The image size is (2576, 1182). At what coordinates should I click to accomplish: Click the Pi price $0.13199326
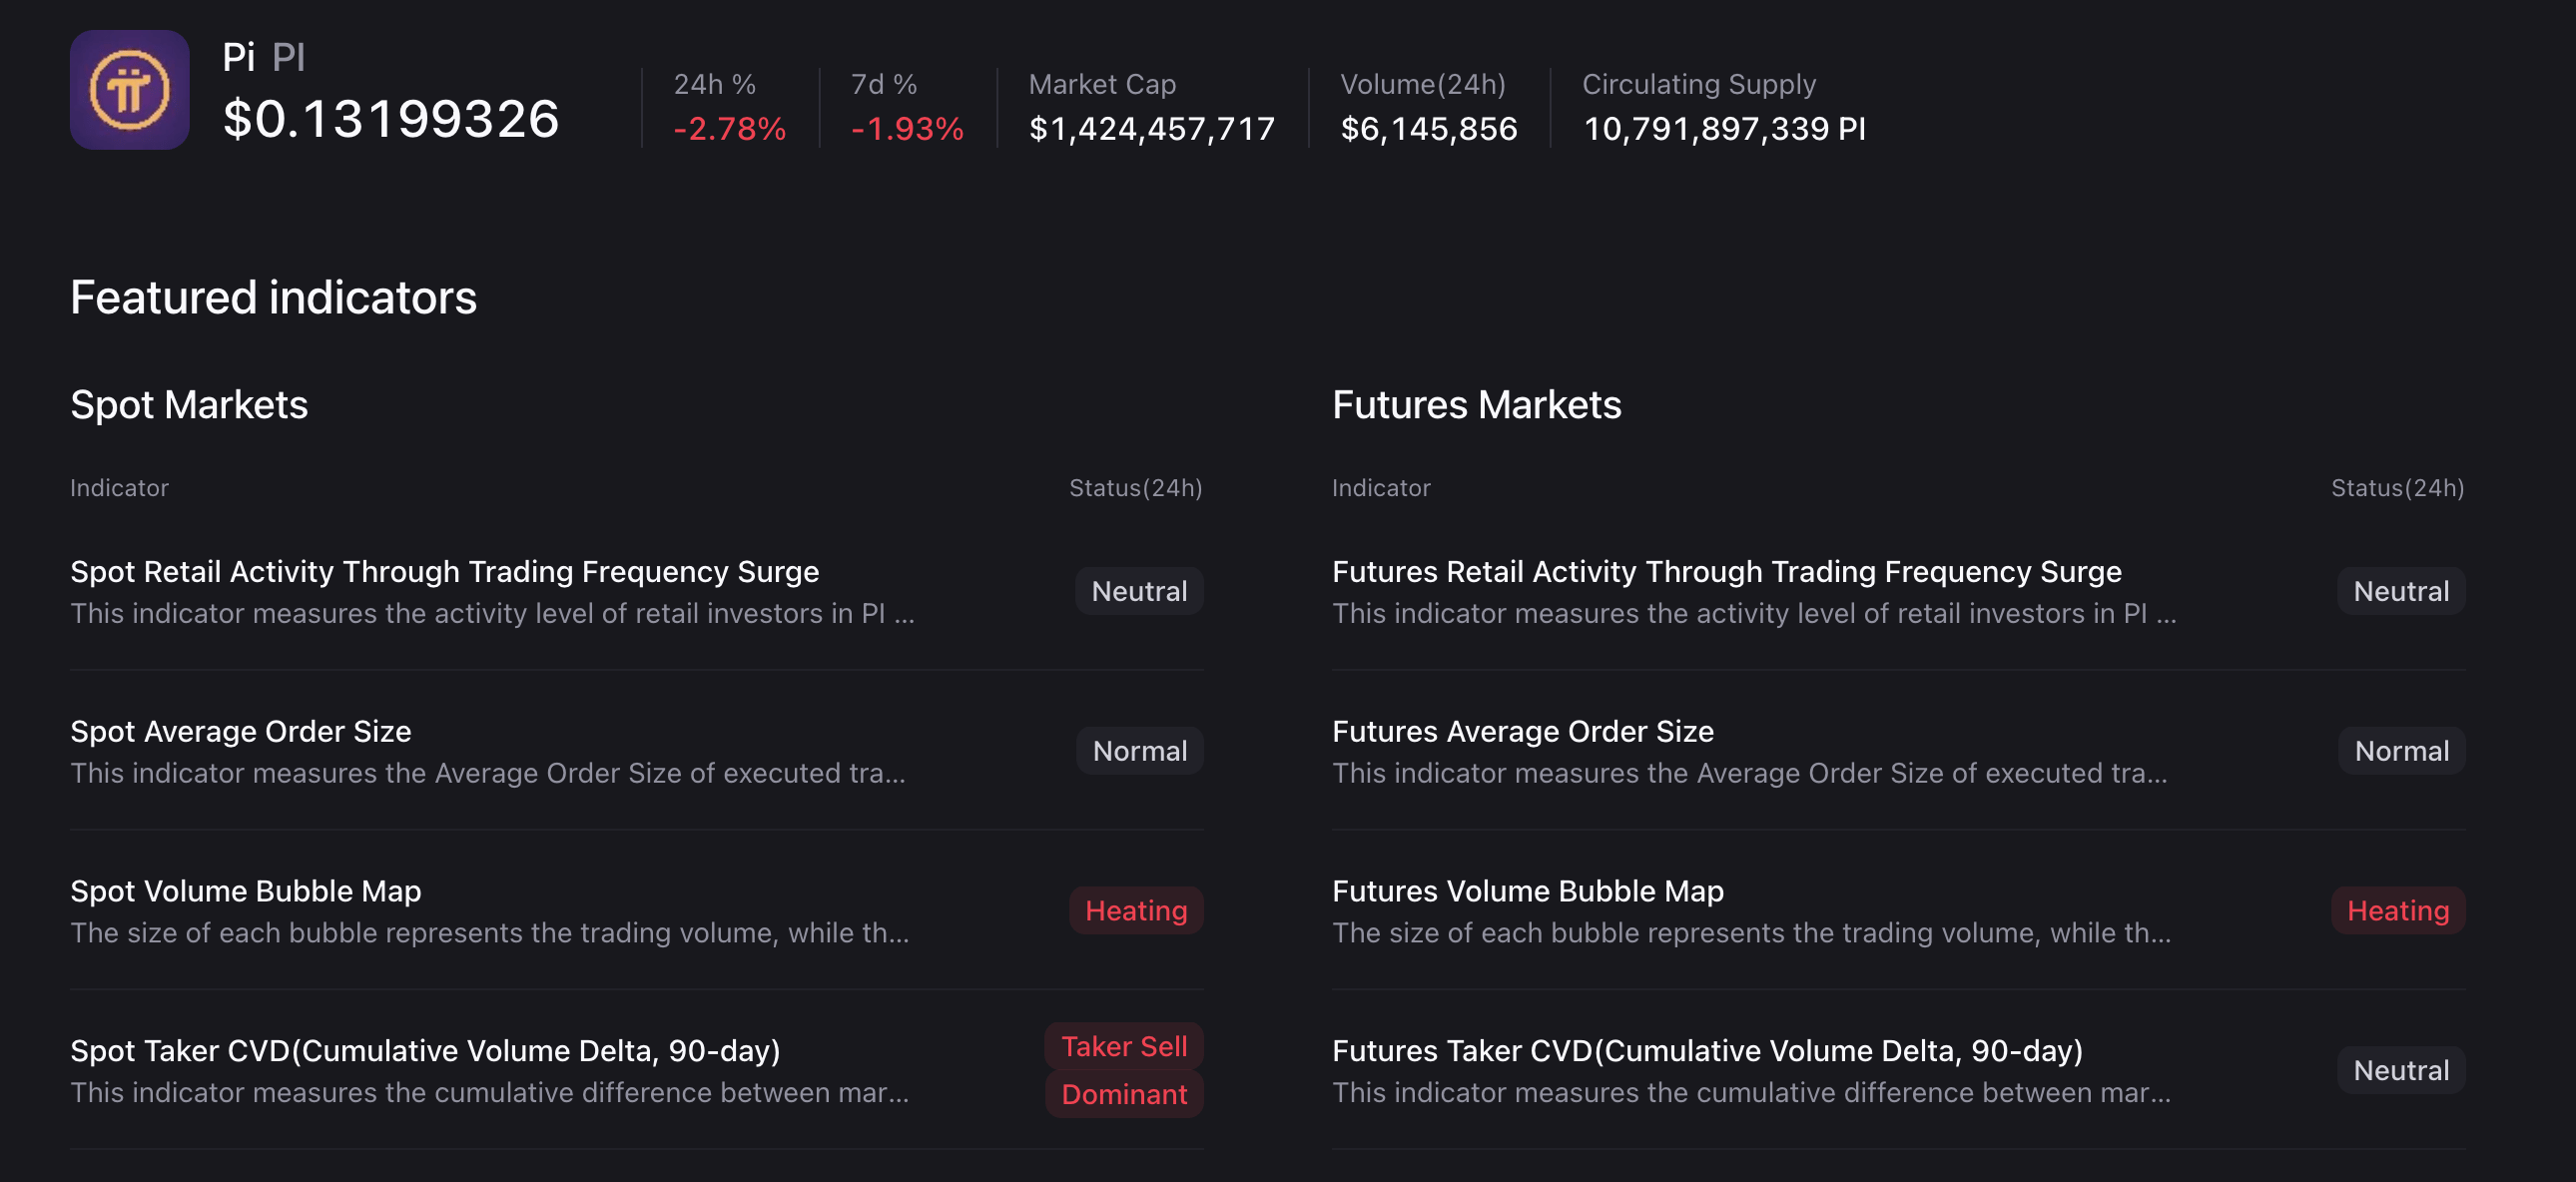[x=390, y=119]
